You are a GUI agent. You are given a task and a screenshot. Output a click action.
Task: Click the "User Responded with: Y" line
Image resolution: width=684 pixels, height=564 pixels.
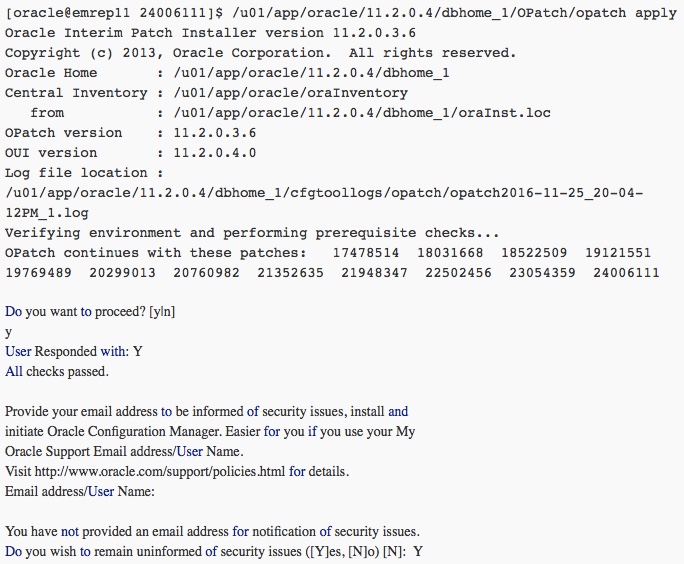coord(74,351)
